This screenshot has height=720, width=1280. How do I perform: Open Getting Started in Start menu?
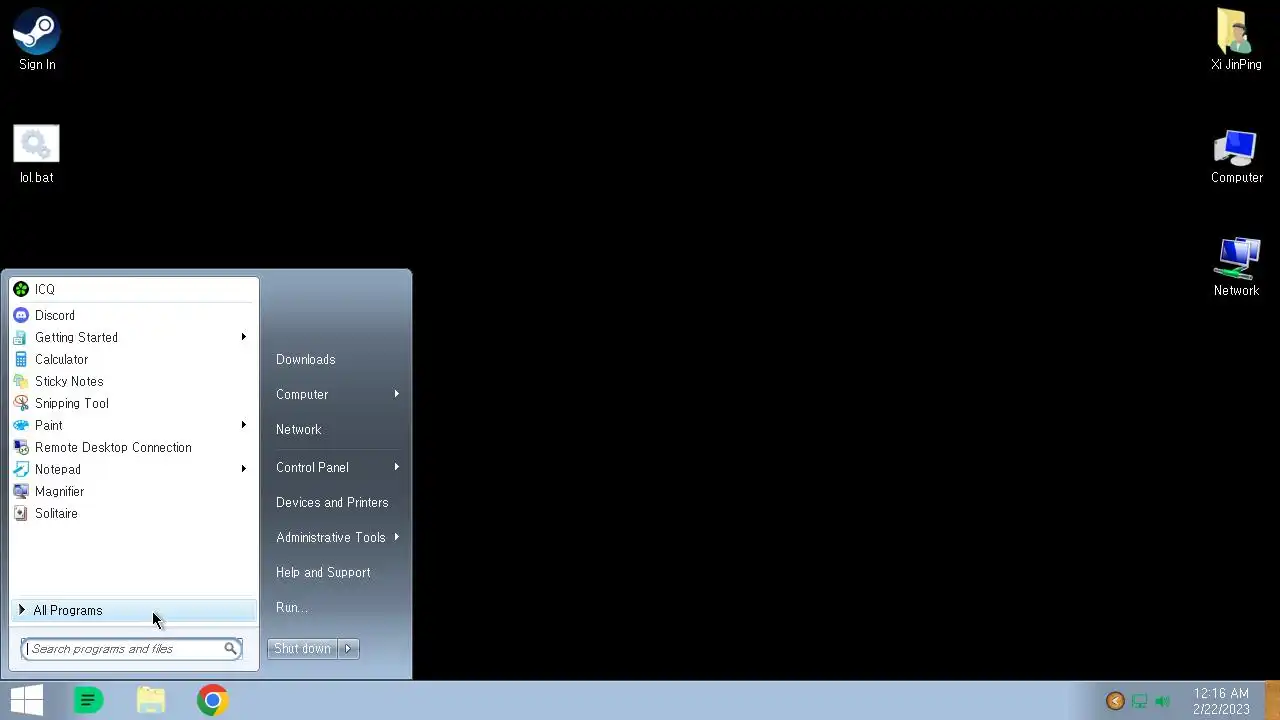click(134, 337)
